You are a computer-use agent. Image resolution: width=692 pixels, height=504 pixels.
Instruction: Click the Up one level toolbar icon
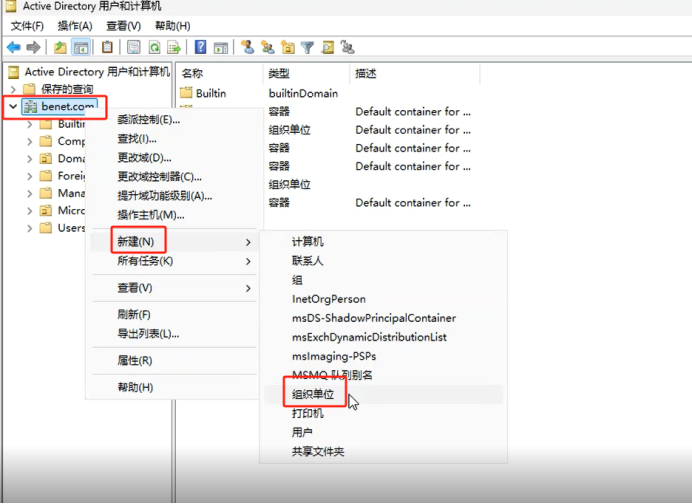pyautogui.click(x=60, y=47)
